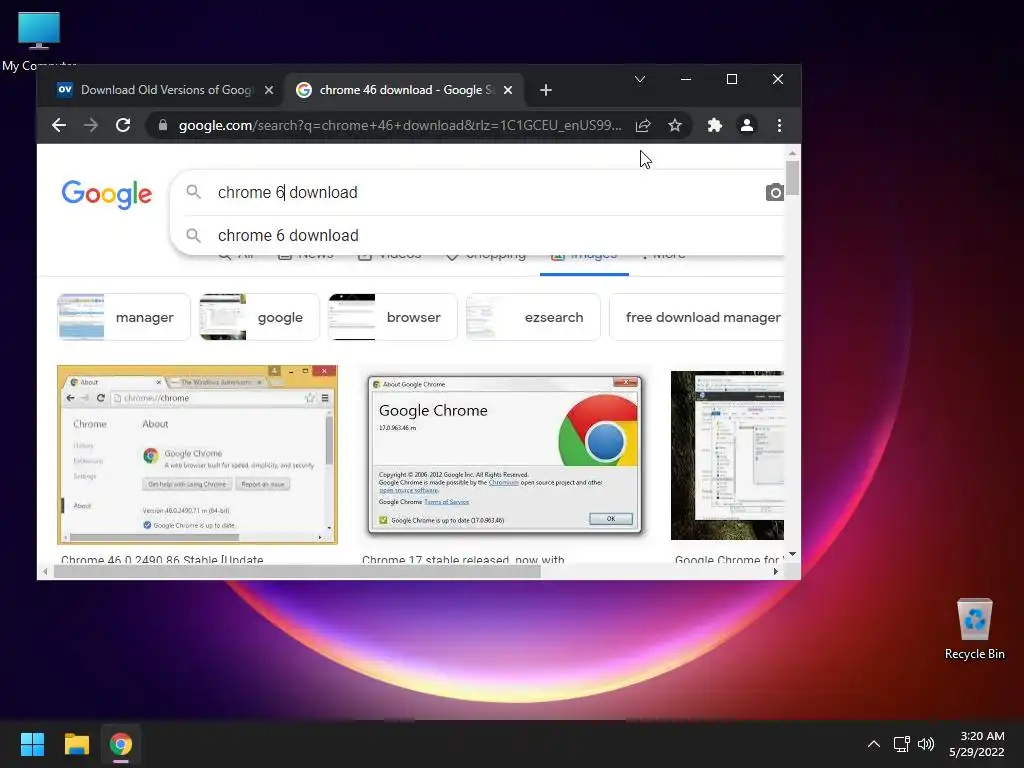Viewport: 1024px width, 768px height.
Task: Click the Google logo
Action: point(106,194)
